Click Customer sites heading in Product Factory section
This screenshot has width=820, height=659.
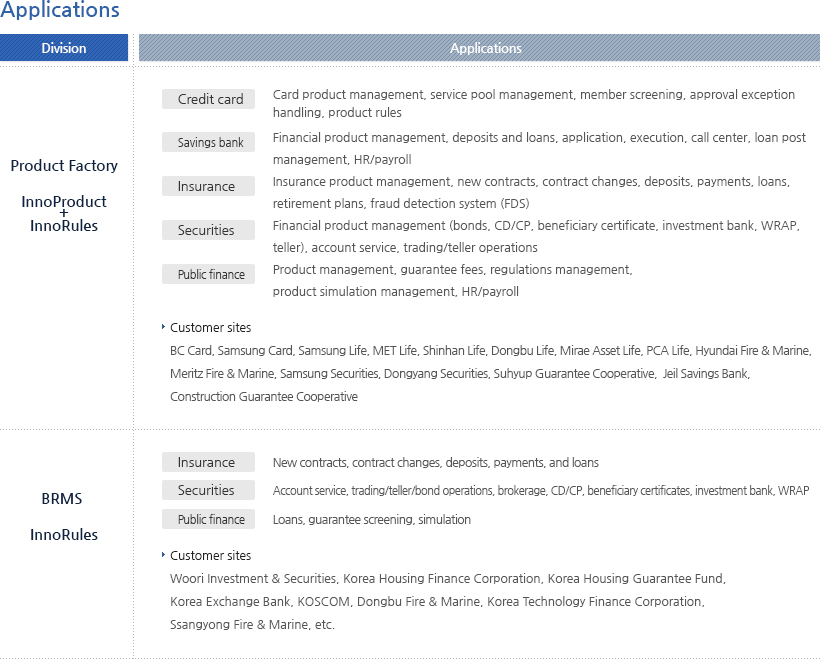pos(211,327)
